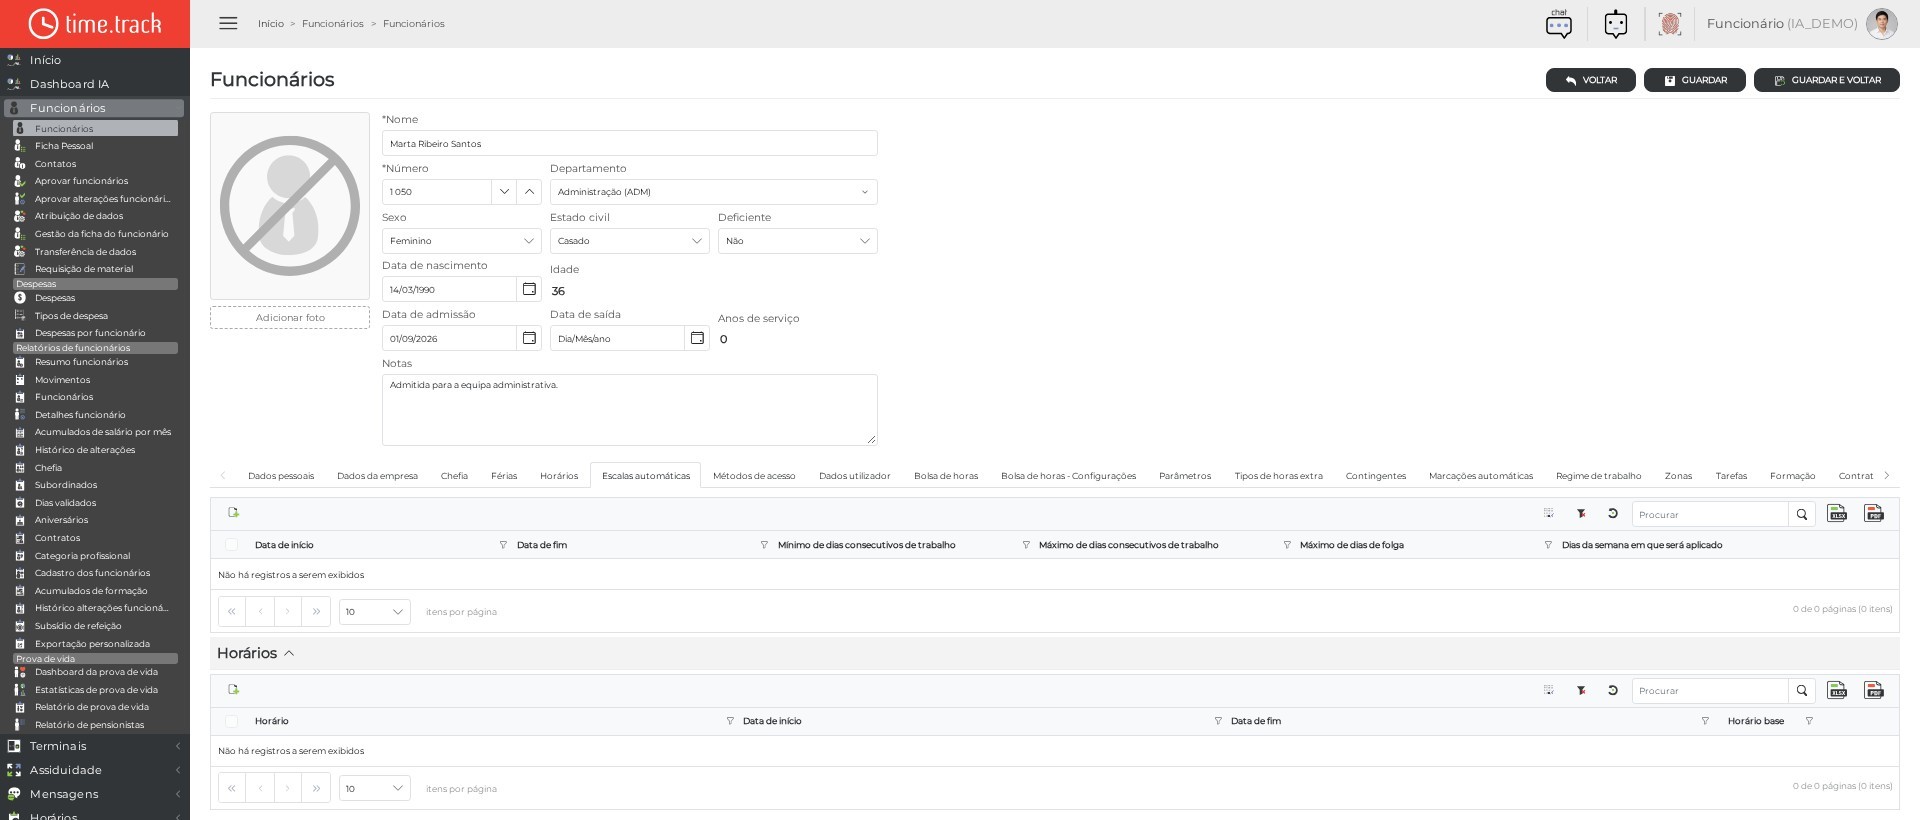The width and height of the screenshot is (1920, 820).
Task: Expand the Mensagens sidebar menu
Action: coord(95,794)
